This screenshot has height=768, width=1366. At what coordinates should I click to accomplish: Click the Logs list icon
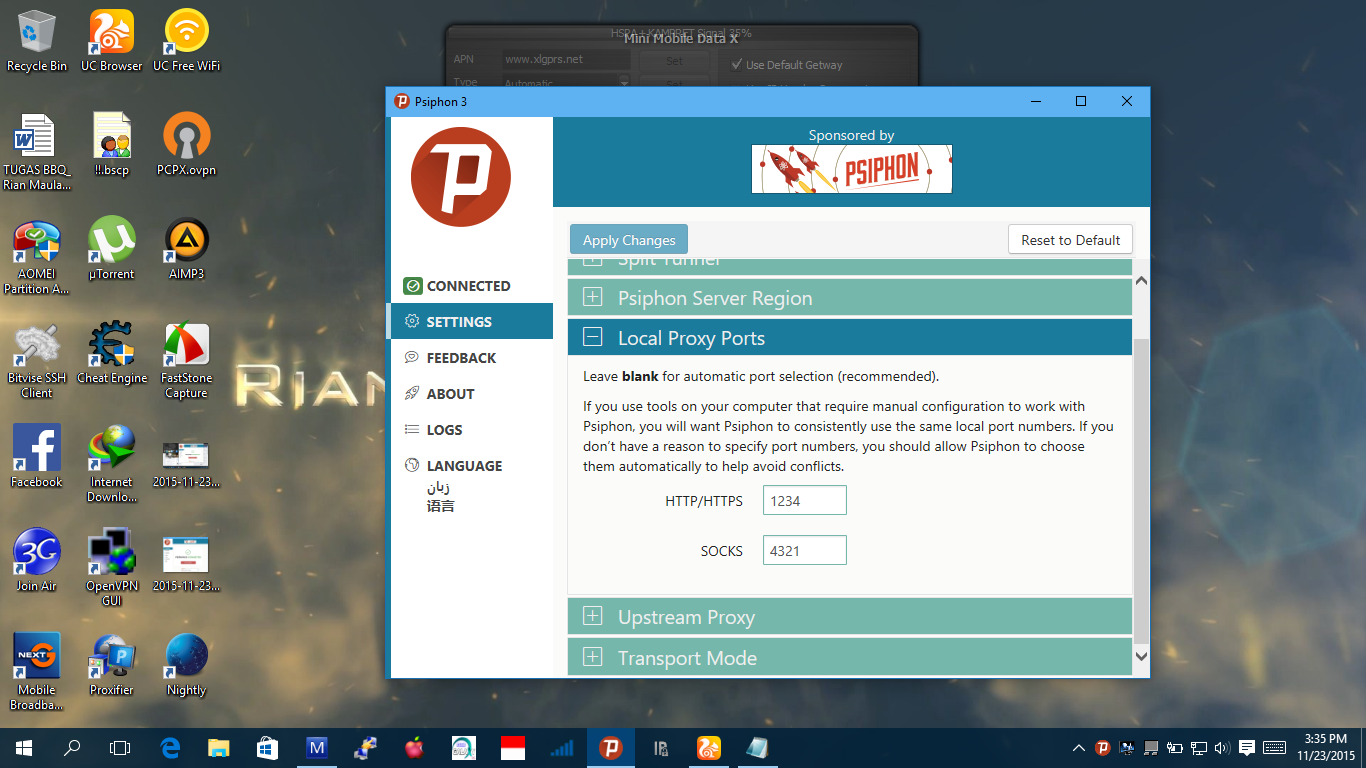coord(412,430)
